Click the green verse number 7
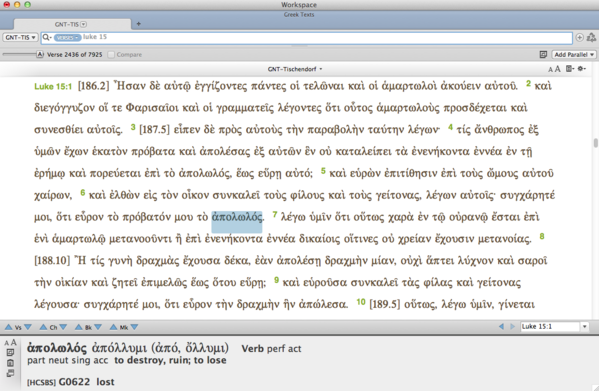The width and height of the screenshot is (599, 391). point(274,215)
